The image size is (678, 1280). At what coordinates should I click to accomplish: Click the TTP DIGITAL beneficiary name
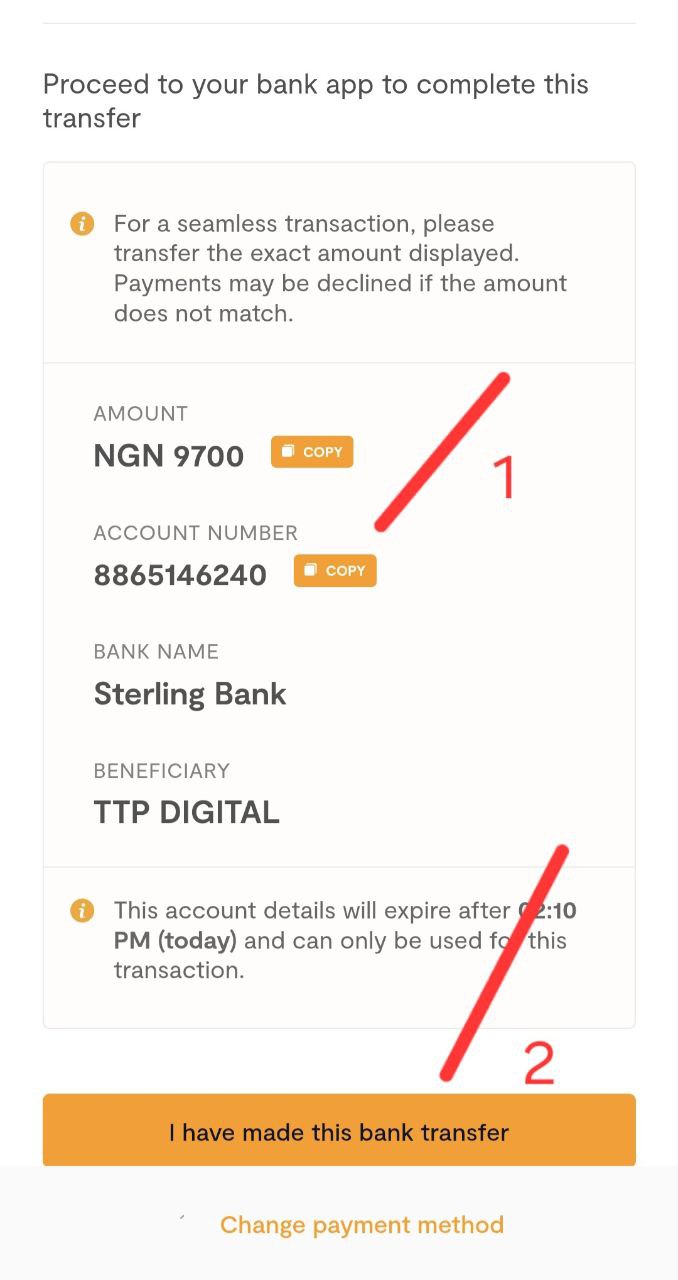[x=186, y=812]
